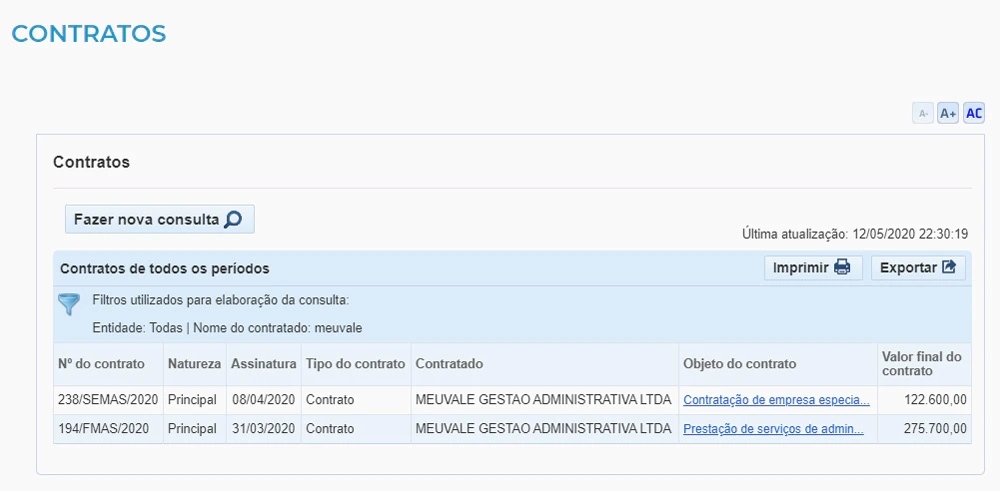Image resolution: width=1000 pixels, height=491 pixels.
Task: Click the signature date 31/03/2020
Action: 263,429
